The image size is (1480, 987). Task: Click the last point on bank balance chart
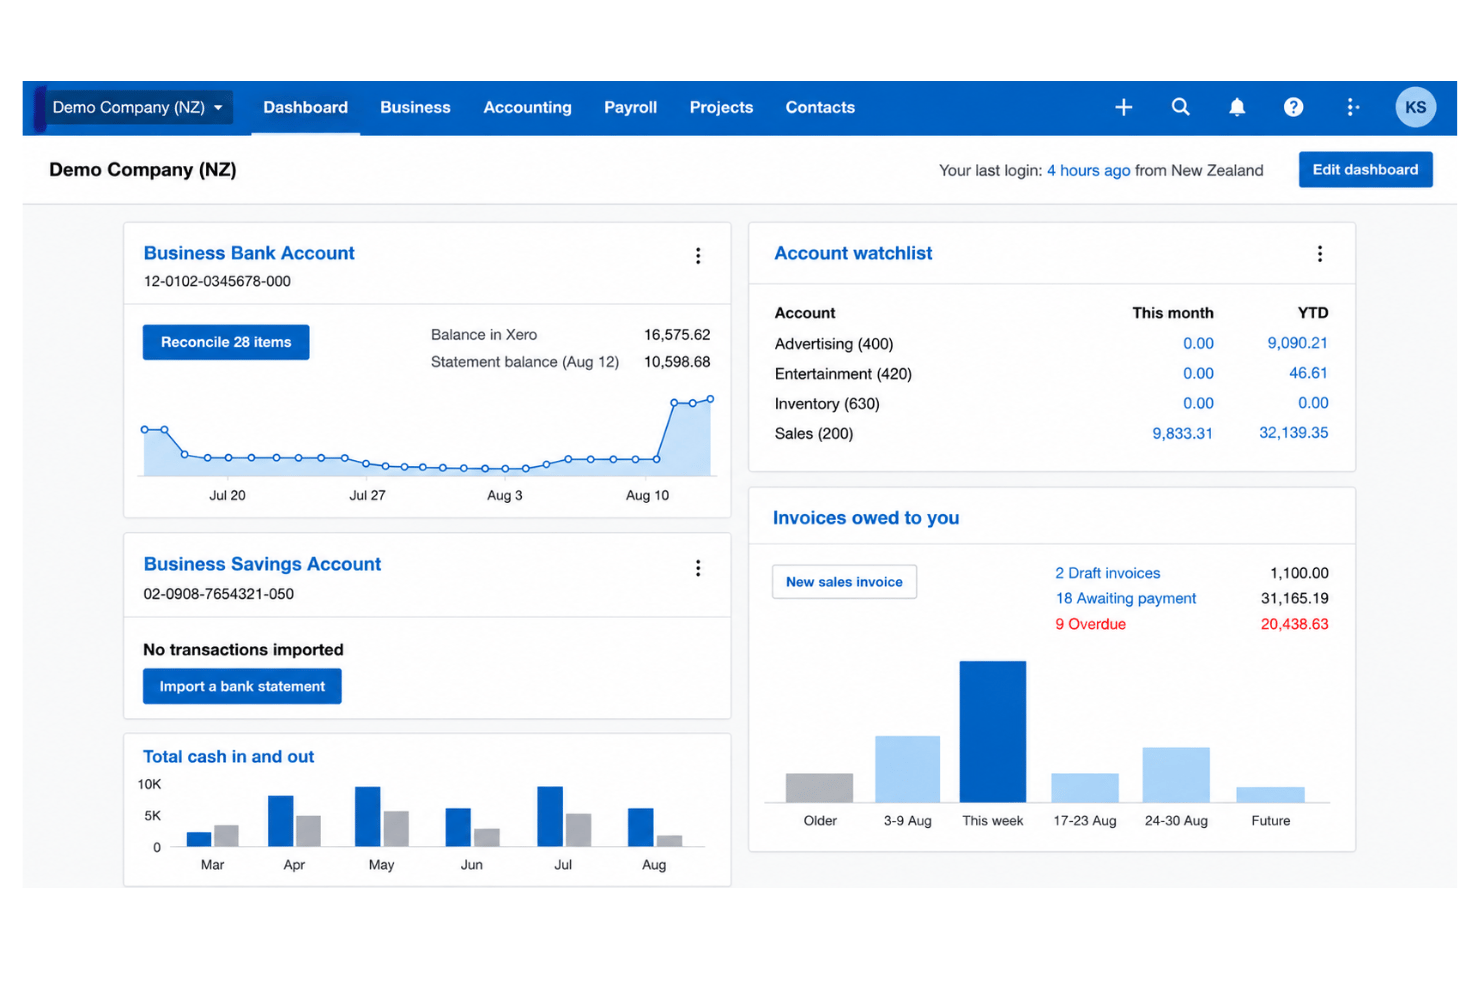coord(711,399)
